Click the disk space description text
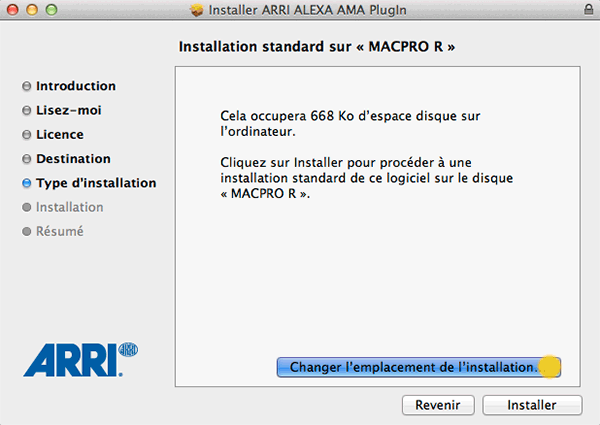600x425 pixels. click(x=350, y=124)
